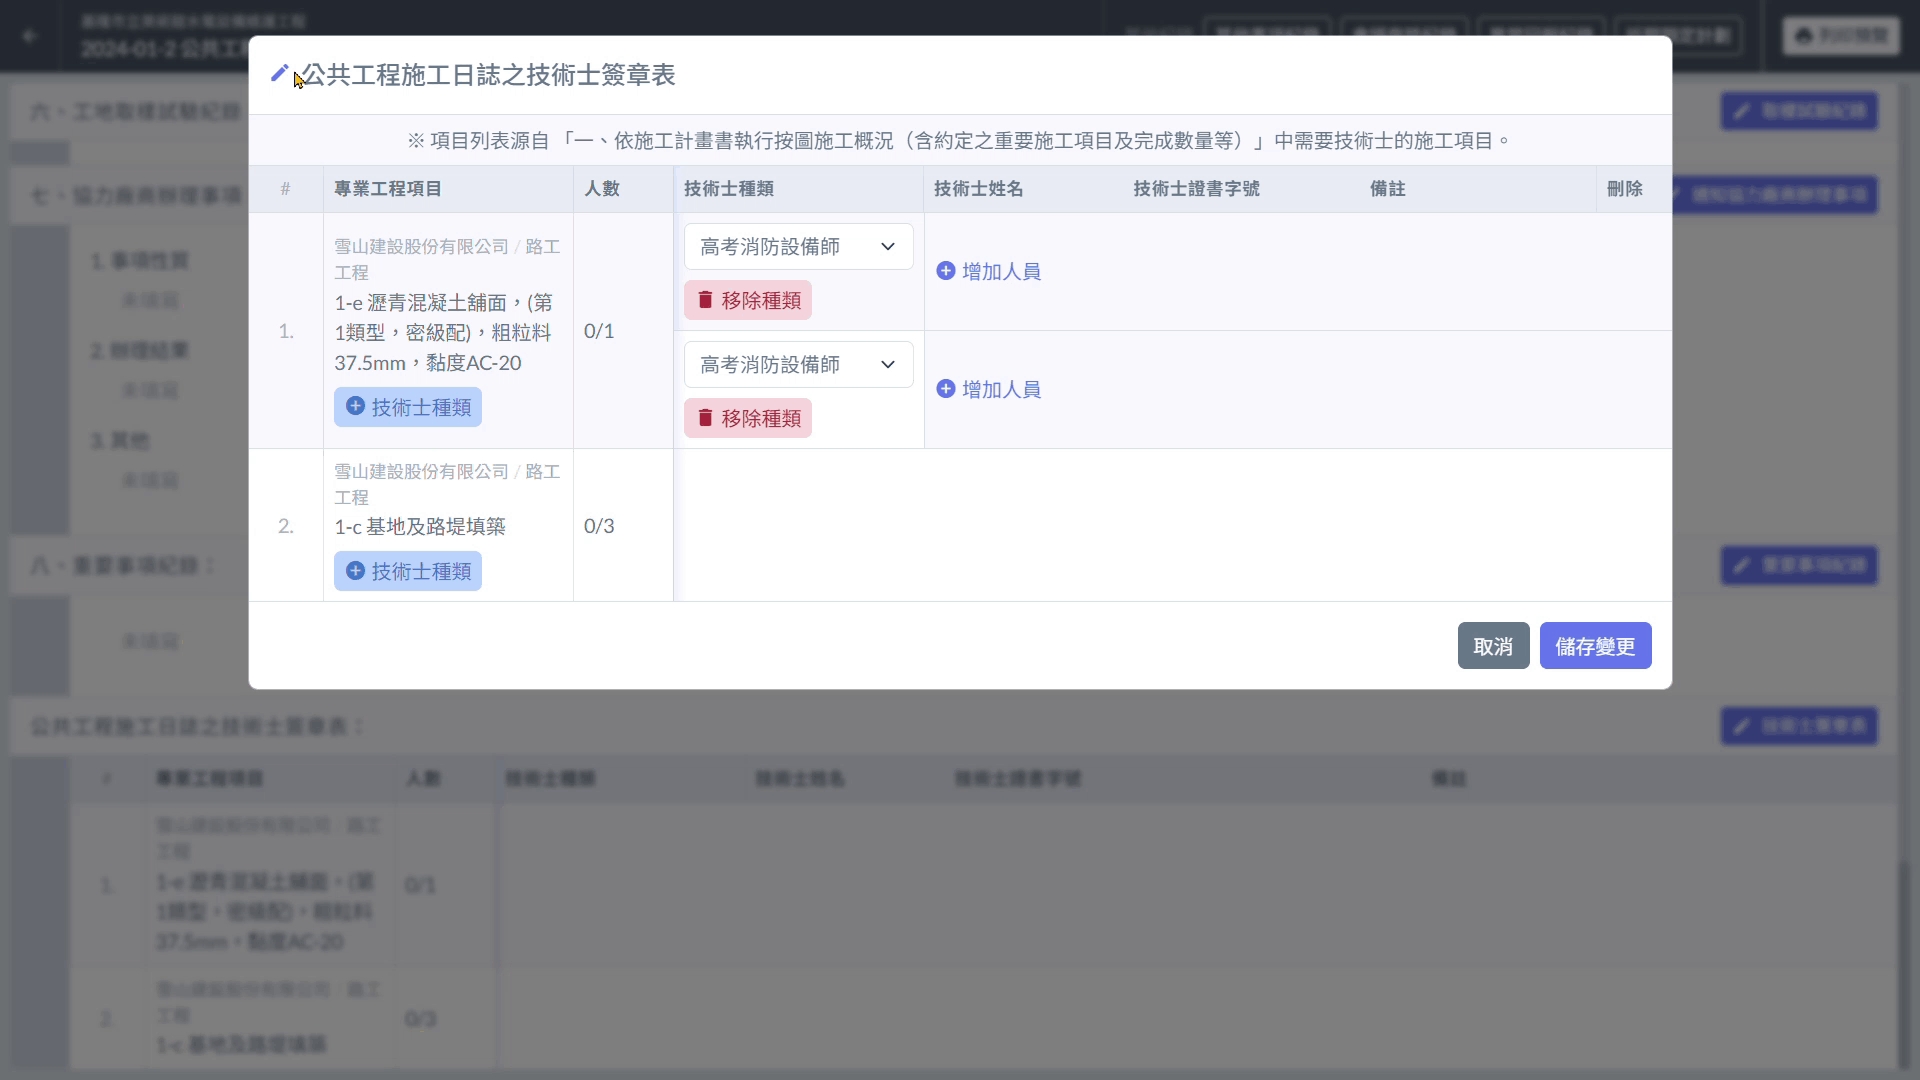Click plus icon of first 增加人員 link
This screenshot has height=1080, width=1920.
click(945, 271)
